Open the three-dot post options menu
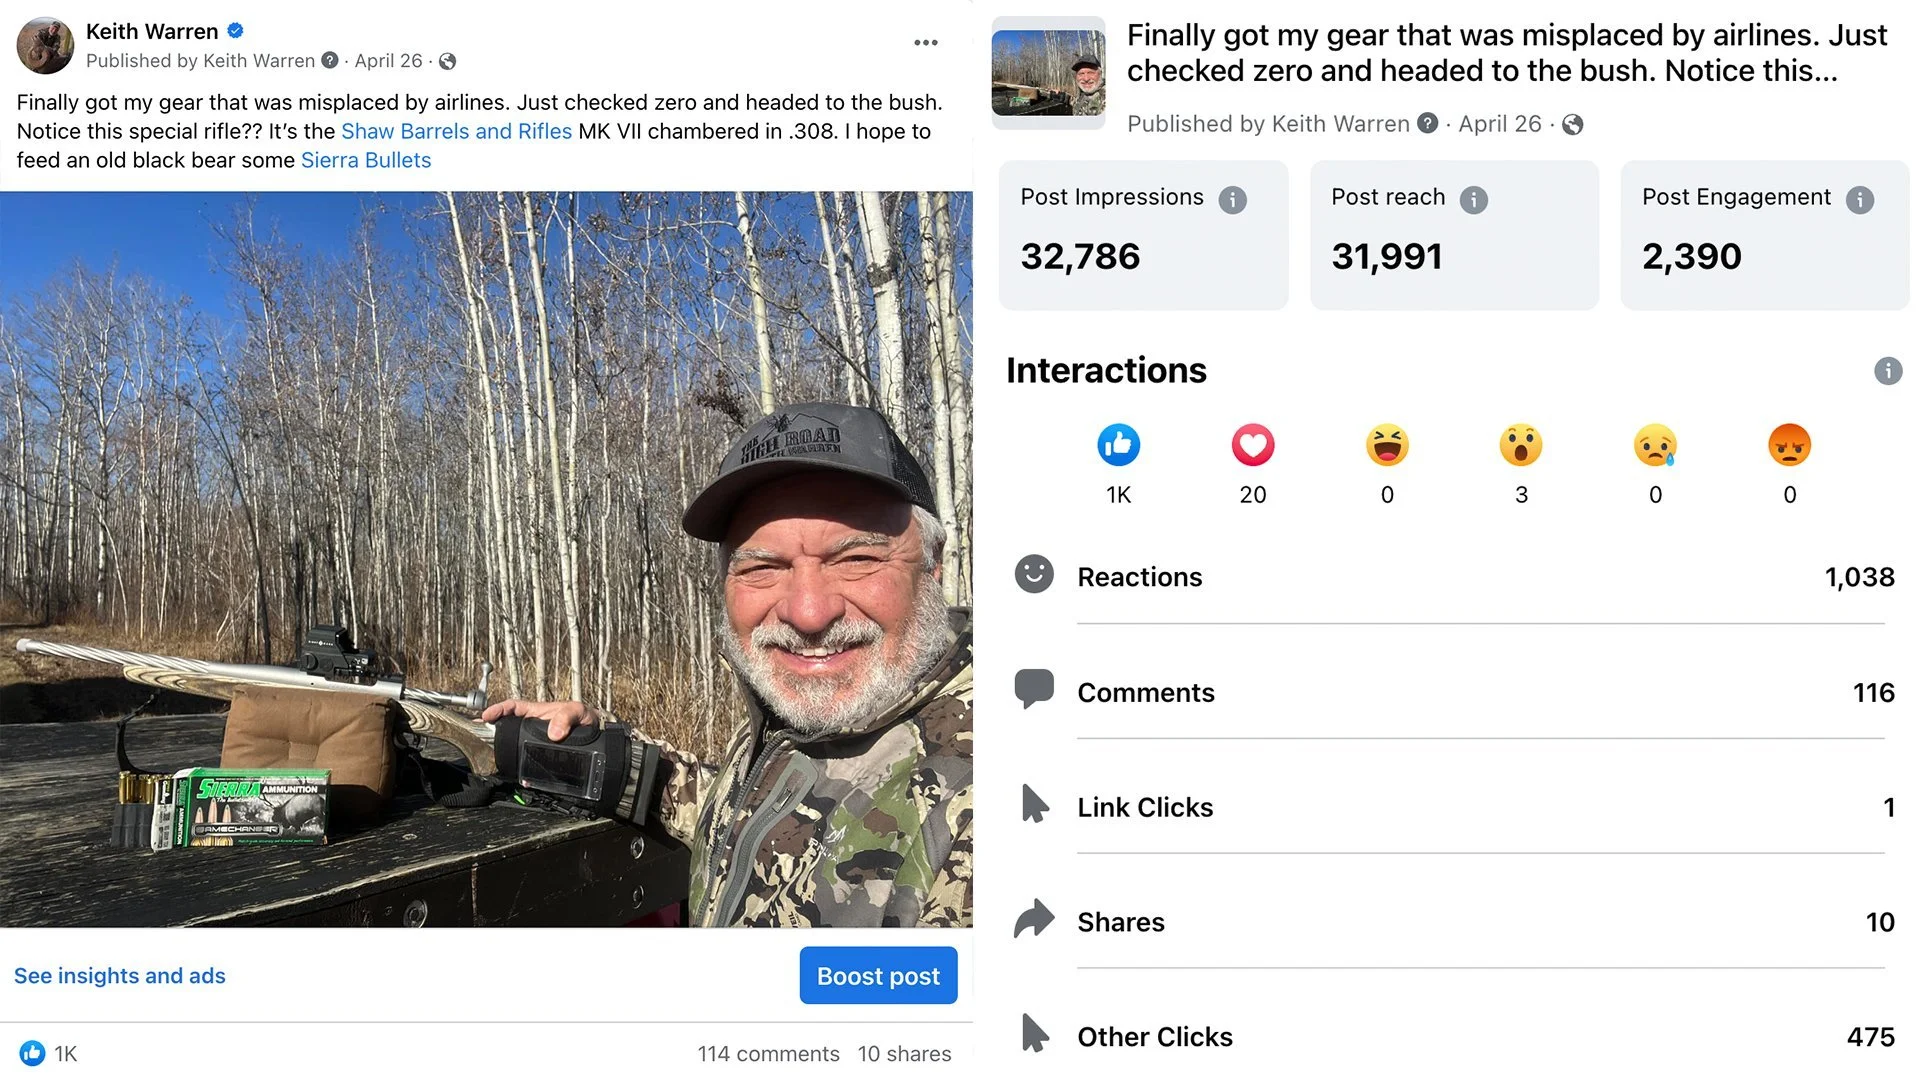Screen dimensions: 1932x1080 925,42
